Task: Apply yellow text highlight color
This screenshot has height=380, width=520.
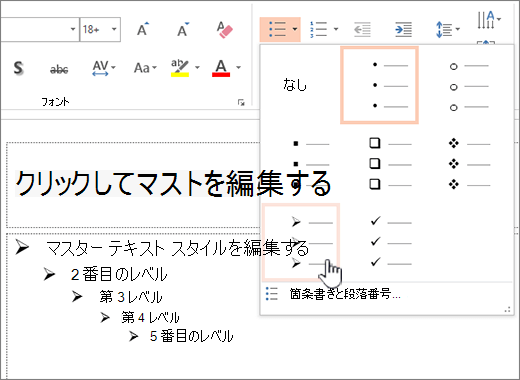Action: pyautogui.click(x=180, y=68)
